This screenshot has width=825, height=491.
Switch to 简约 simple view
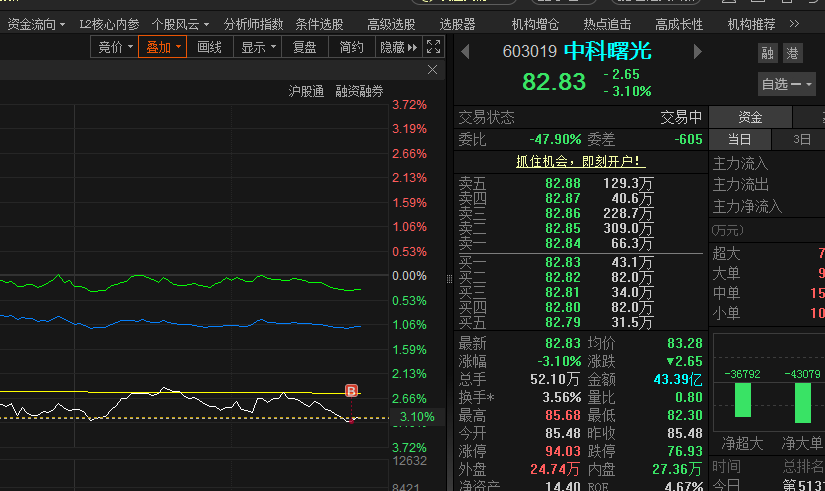(351, 47)
